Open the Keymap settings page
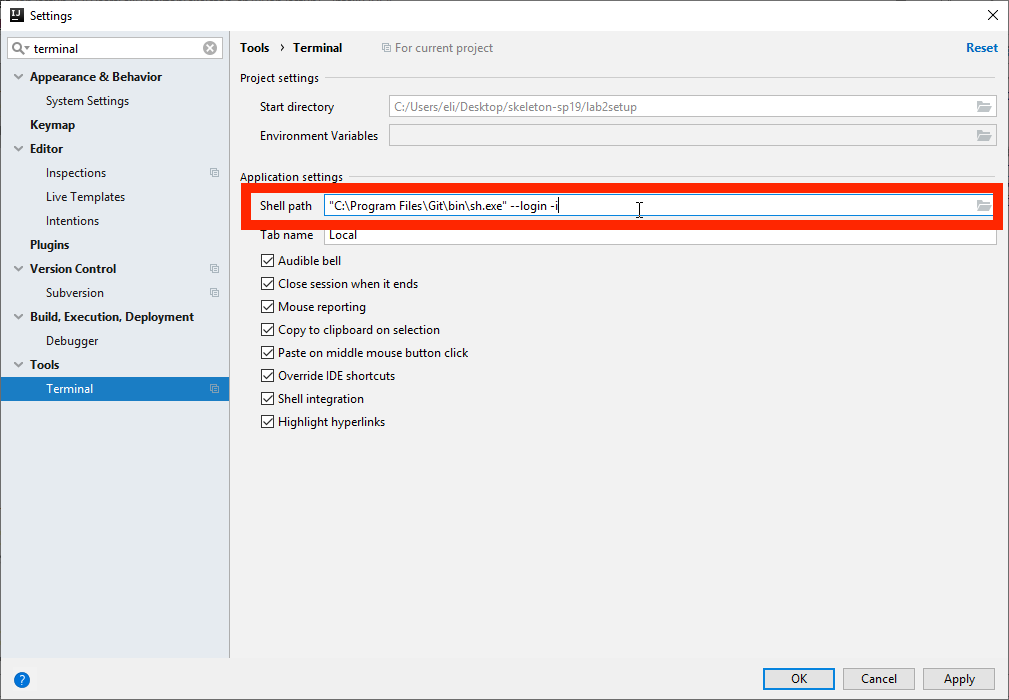The height and width of the screenshot is (700, 1009). pos(53,125)
